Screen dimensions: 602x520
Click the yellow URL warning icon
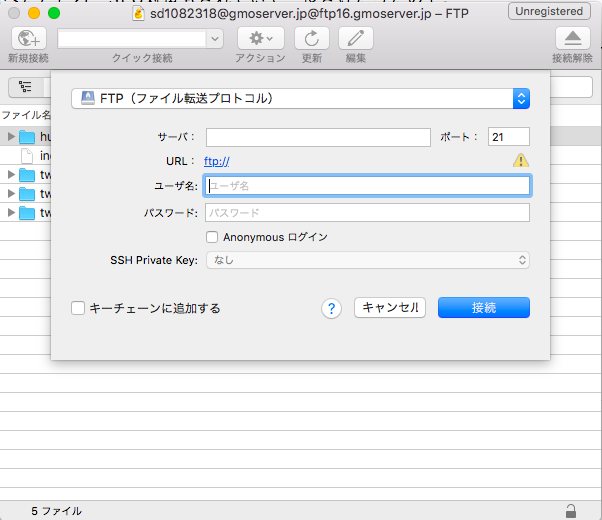[520, 161]
